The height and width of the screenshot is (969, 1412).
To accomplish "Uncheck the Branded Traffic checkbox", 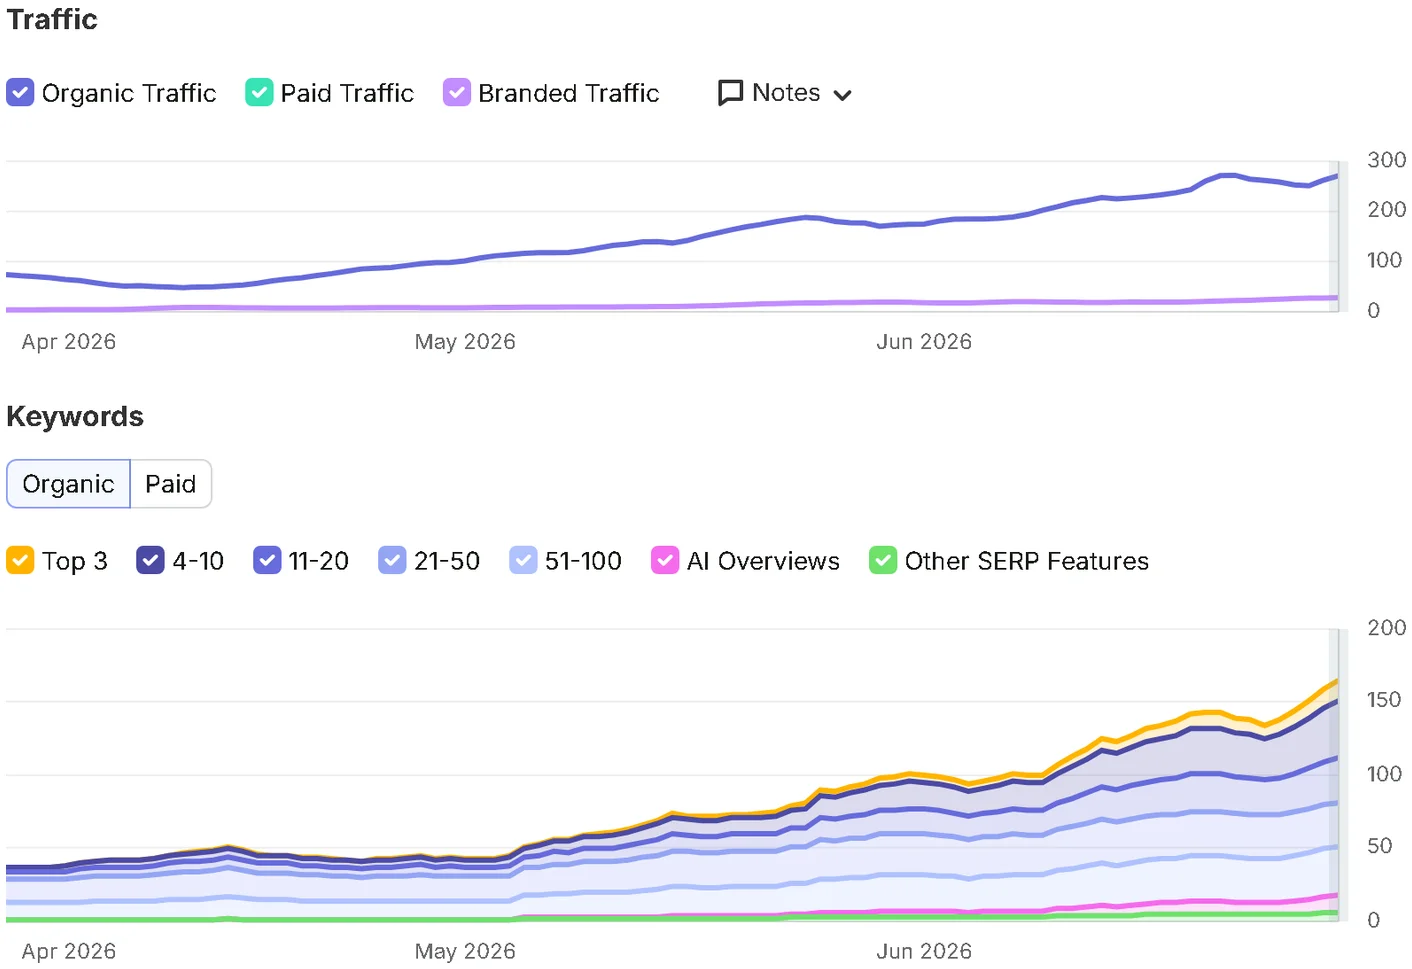I will coord(457,93).
